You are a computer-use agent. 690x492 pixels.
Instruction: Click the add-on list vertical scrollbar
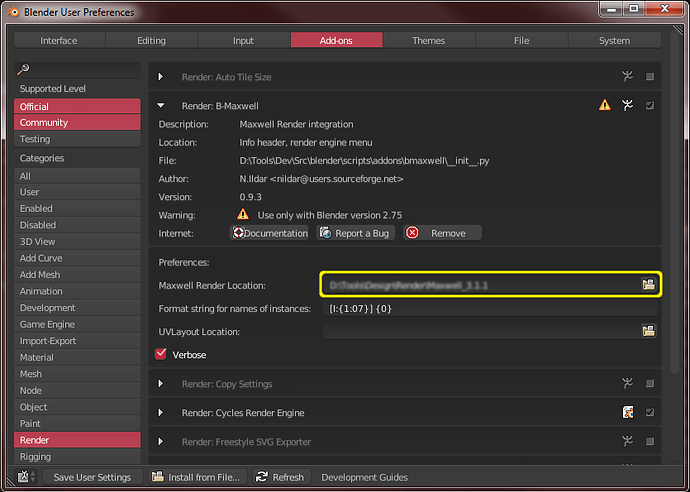coord(674,202)
